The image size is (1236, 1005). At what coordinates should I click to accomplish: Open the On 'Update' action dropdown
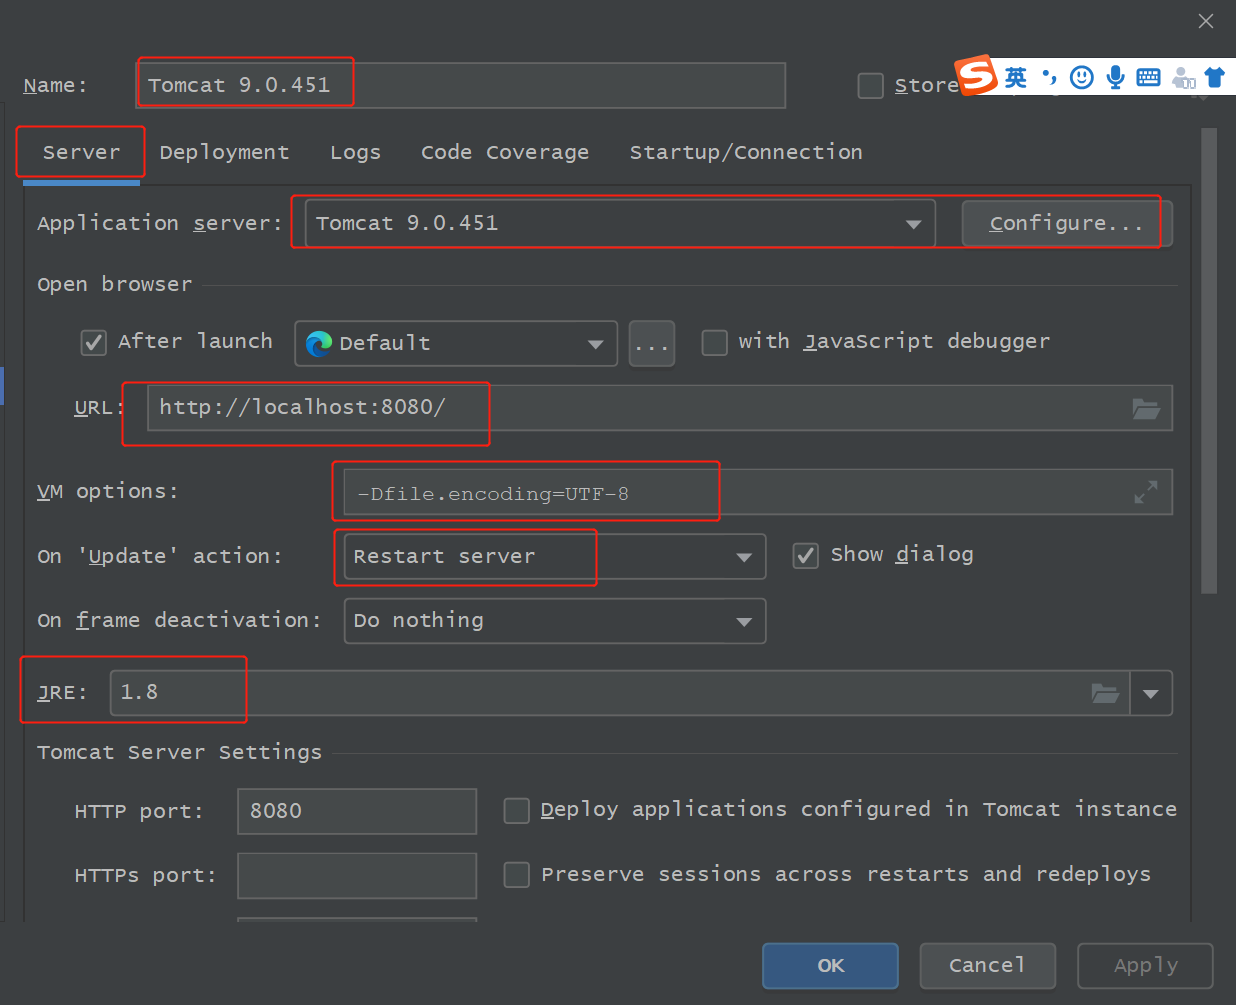pyautogui.click(x=744, y=557)
